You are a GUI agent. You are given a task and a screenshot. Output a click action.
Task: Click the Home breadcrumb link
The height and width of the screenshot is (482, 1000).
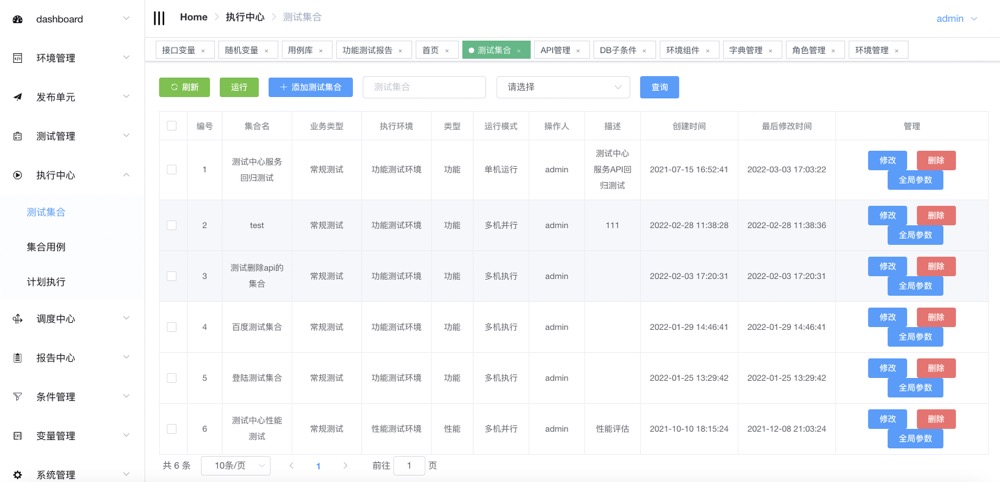(194, 17)
